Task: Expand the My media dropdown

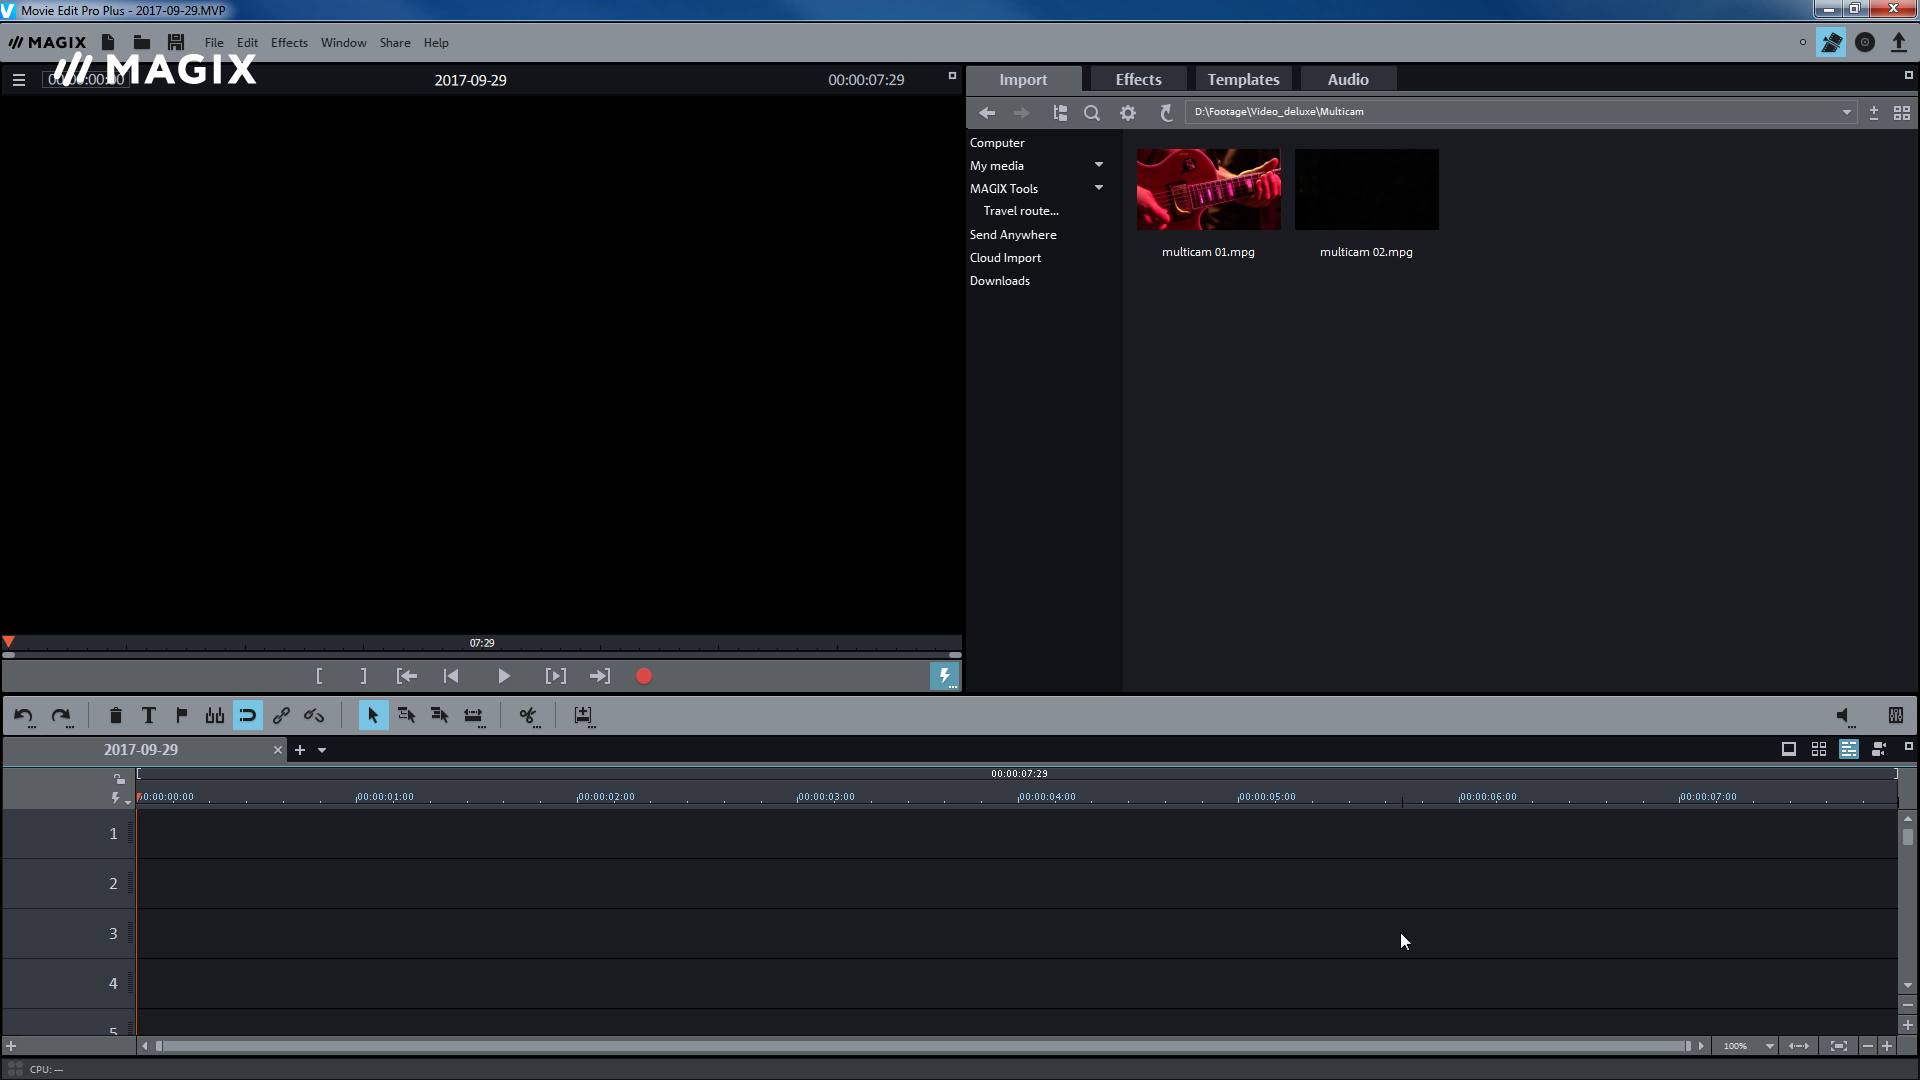Action: click(1098, 165)
